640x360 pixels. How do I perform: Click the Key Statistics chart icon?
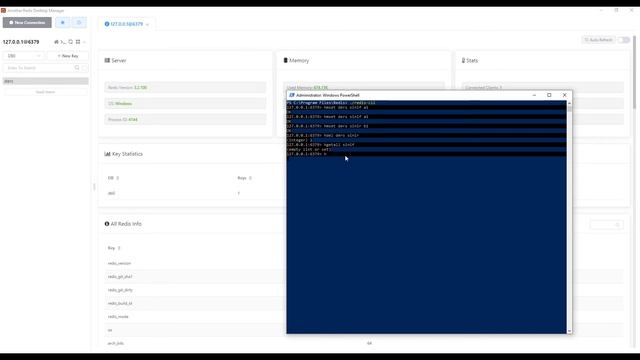[107, 154]
